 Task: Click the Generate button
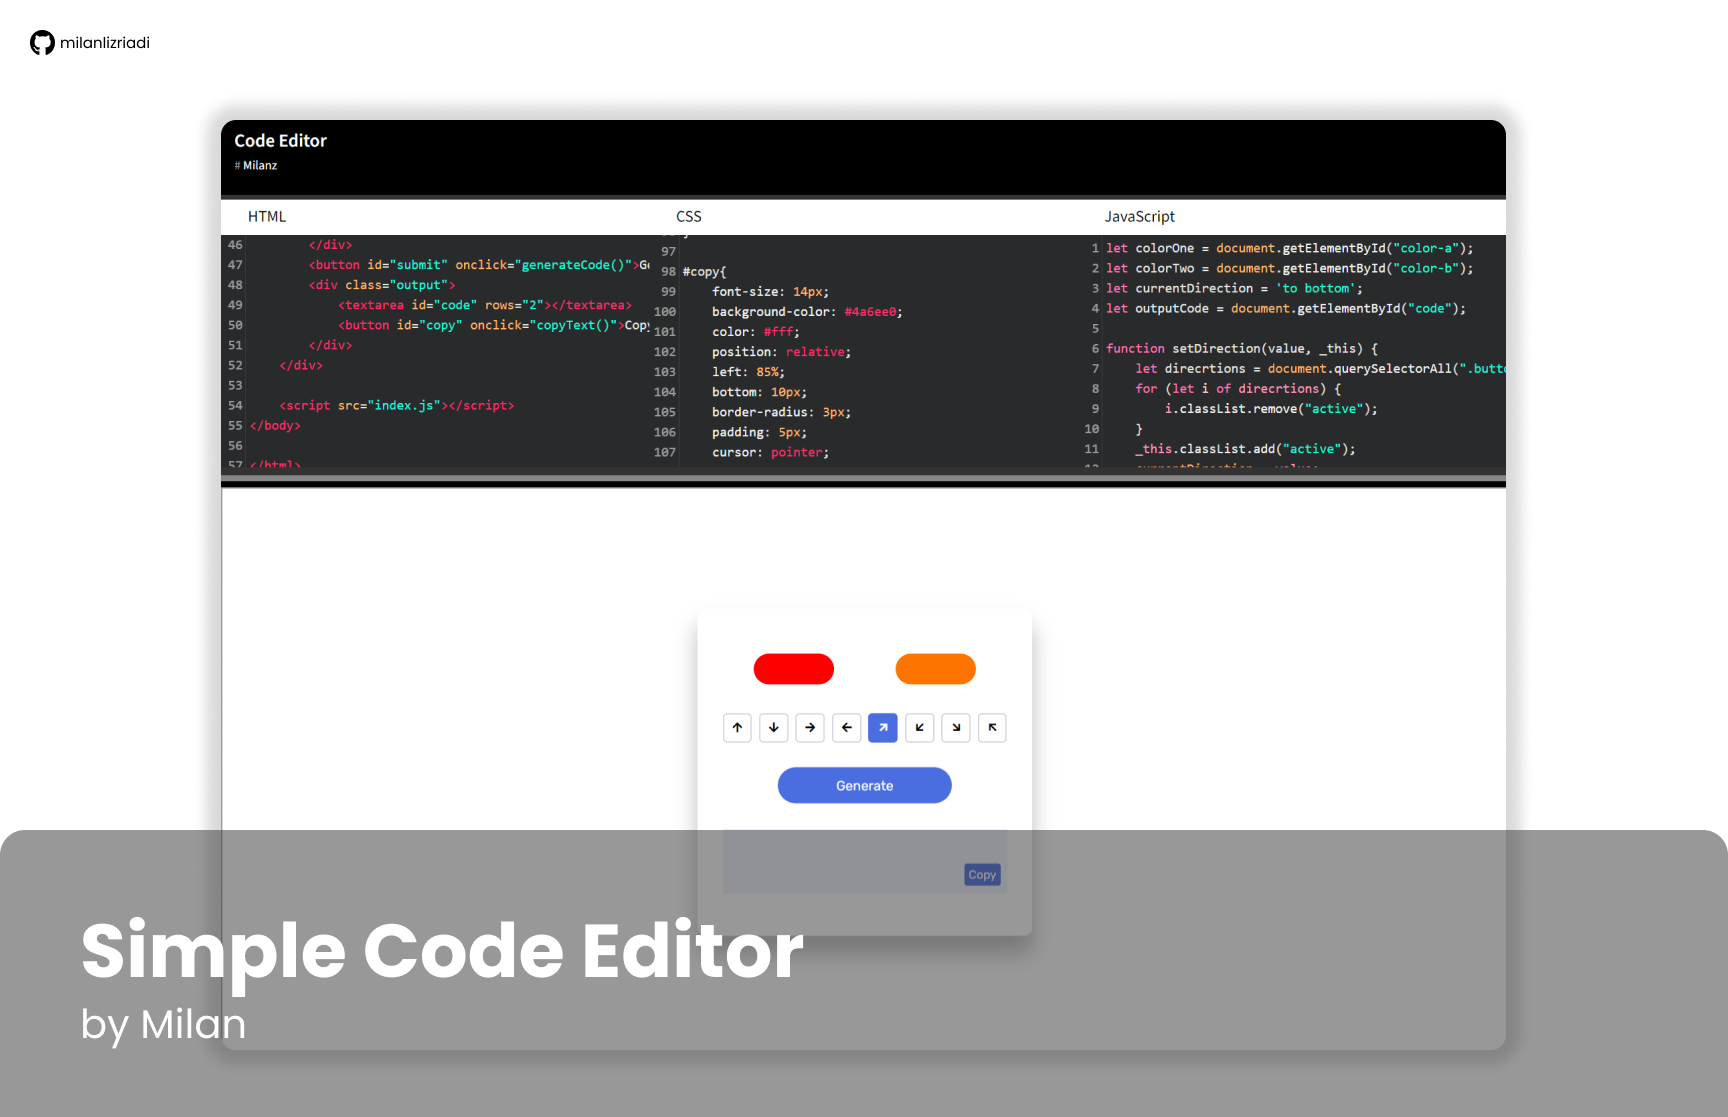click(x=865, y=785)
